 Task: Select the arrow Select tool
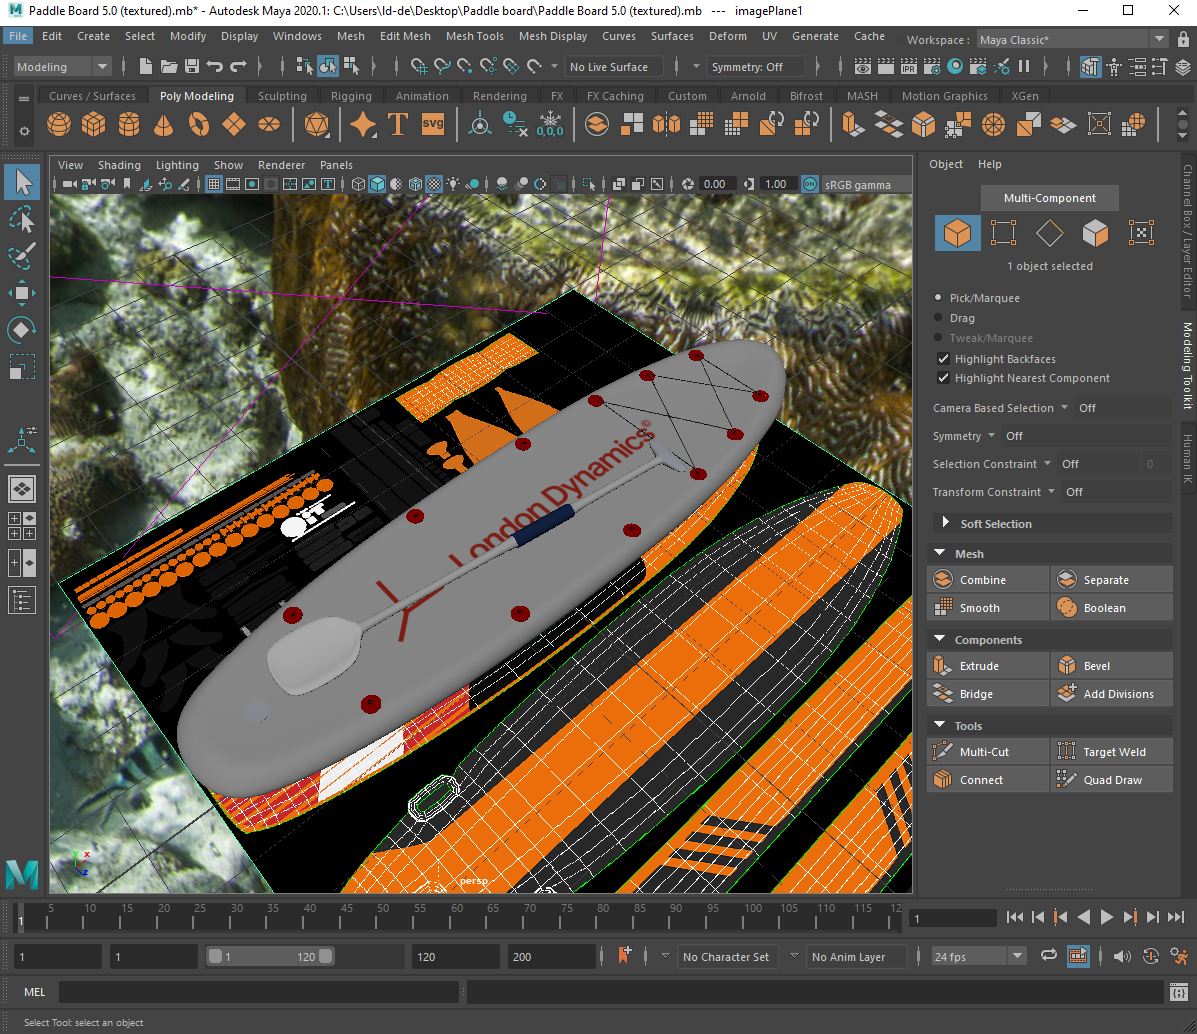[22, 182]
